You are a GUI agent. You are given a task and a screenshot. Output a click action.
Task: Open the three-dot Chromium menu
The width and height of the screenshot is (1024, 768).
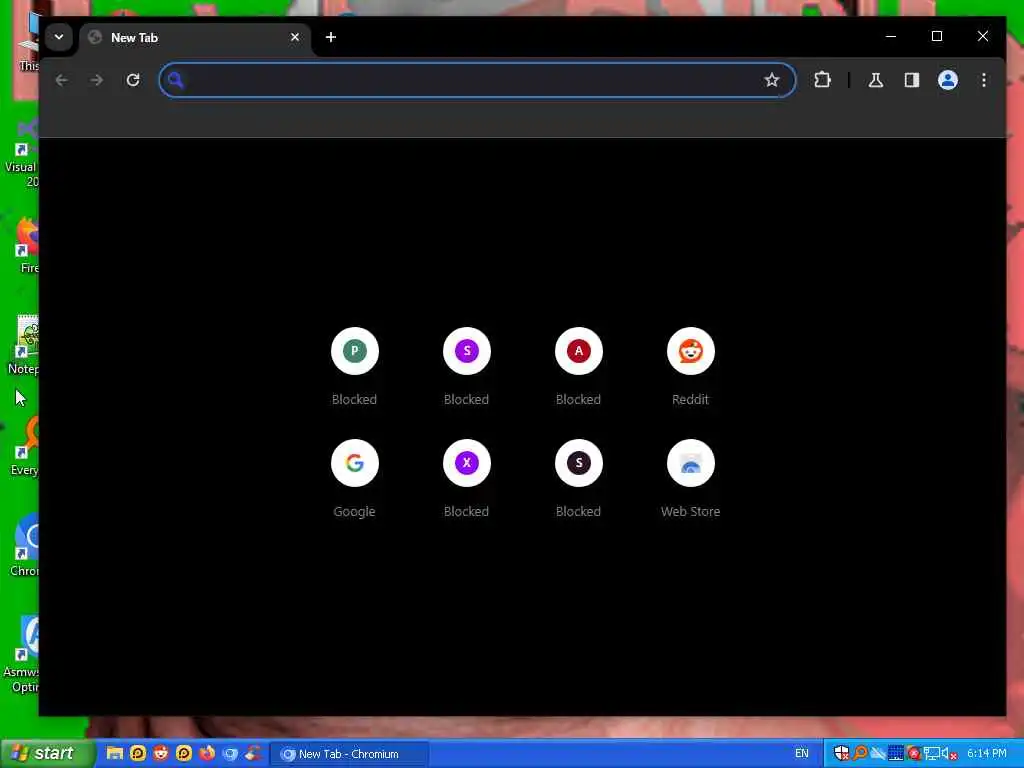984,80
